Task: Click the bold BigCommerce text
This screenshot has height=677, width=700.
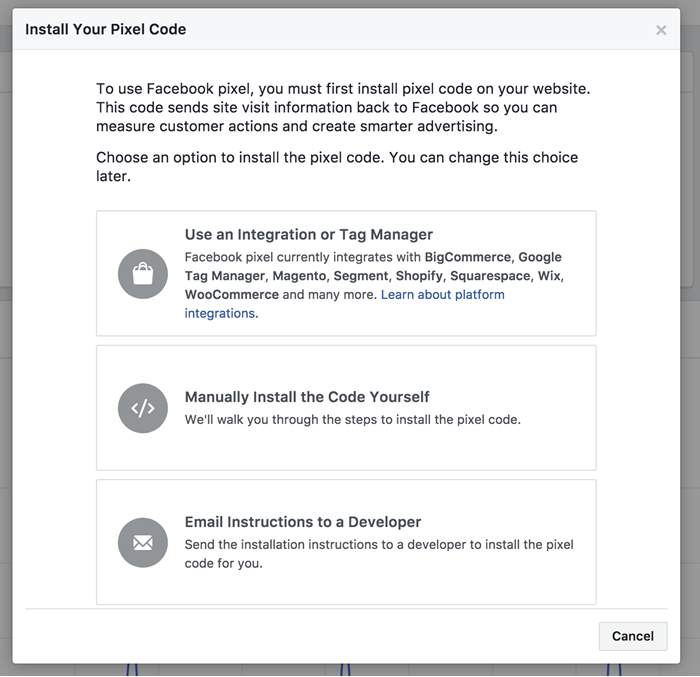Action: [467, 257]
